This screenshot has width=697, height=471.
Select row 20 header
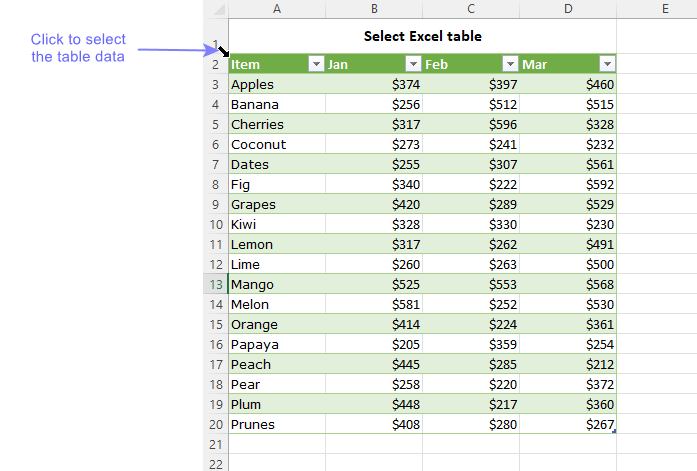215,425
